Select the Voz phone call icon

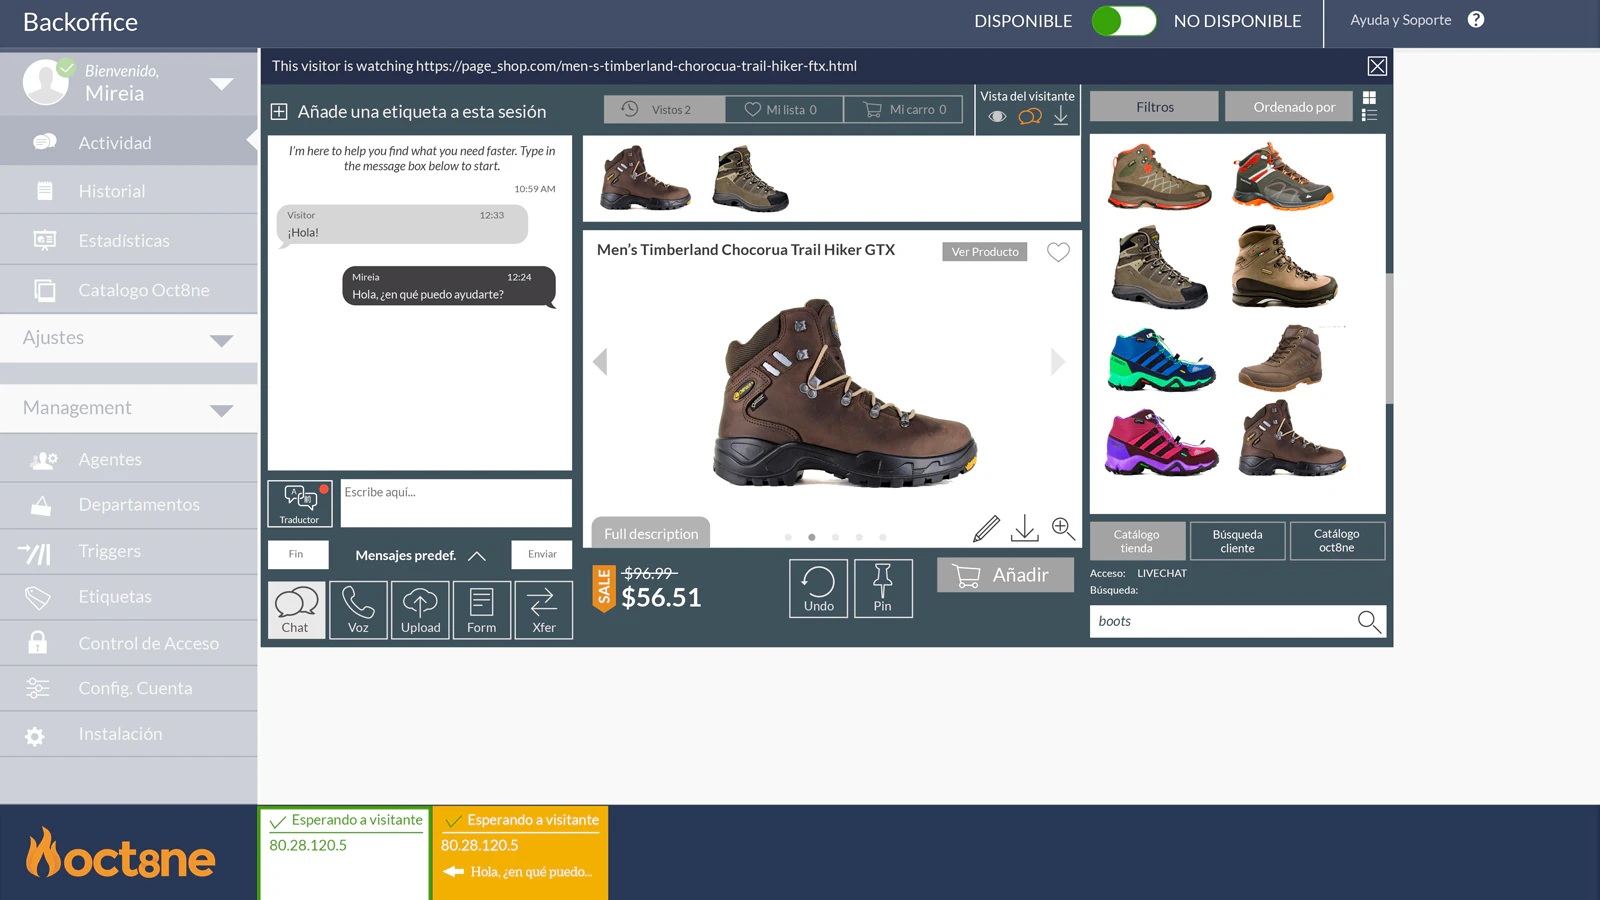358,610
